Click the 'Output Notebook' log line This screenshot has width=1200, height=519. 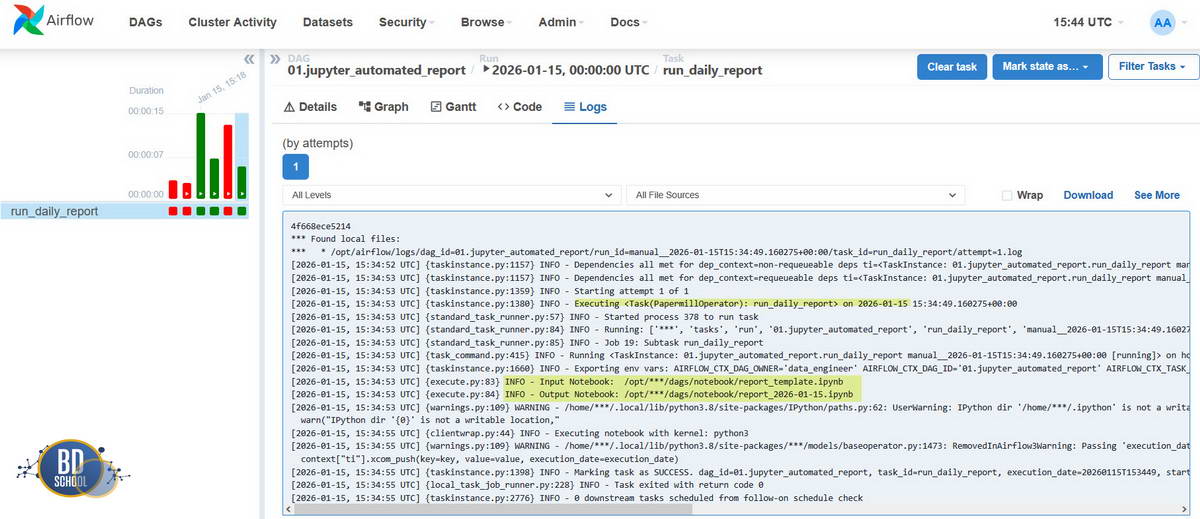pyautogui.click(x=681, y=394)
